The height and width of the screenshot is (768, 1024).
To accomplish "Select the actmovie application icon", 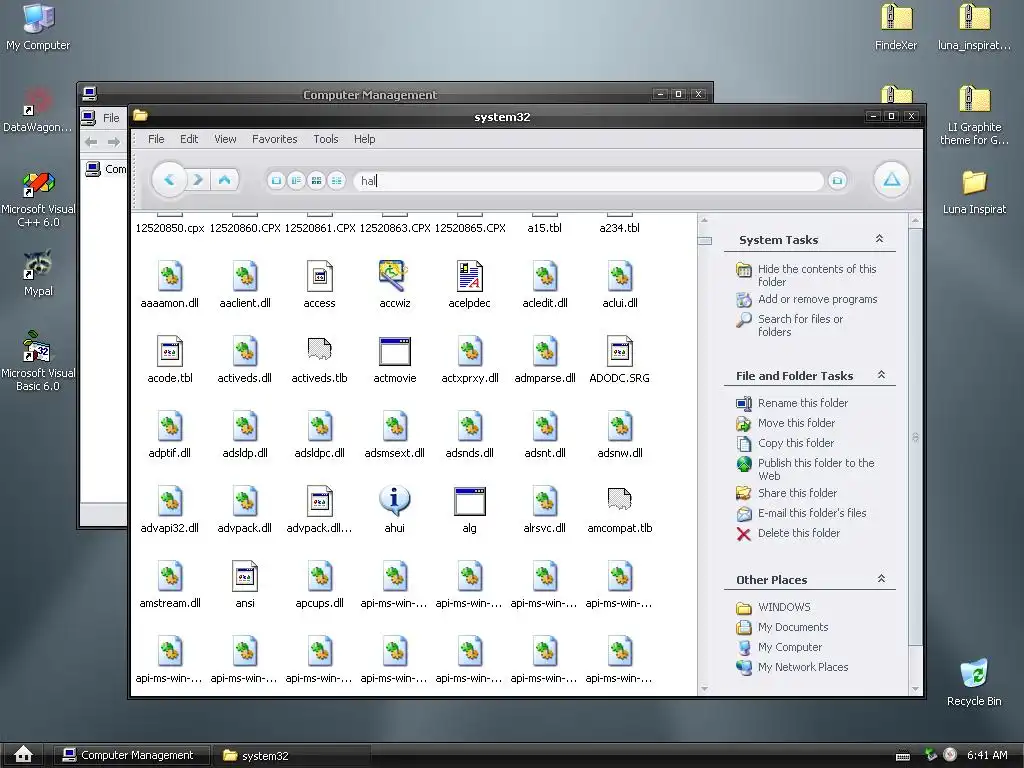I will coord(394,351).
